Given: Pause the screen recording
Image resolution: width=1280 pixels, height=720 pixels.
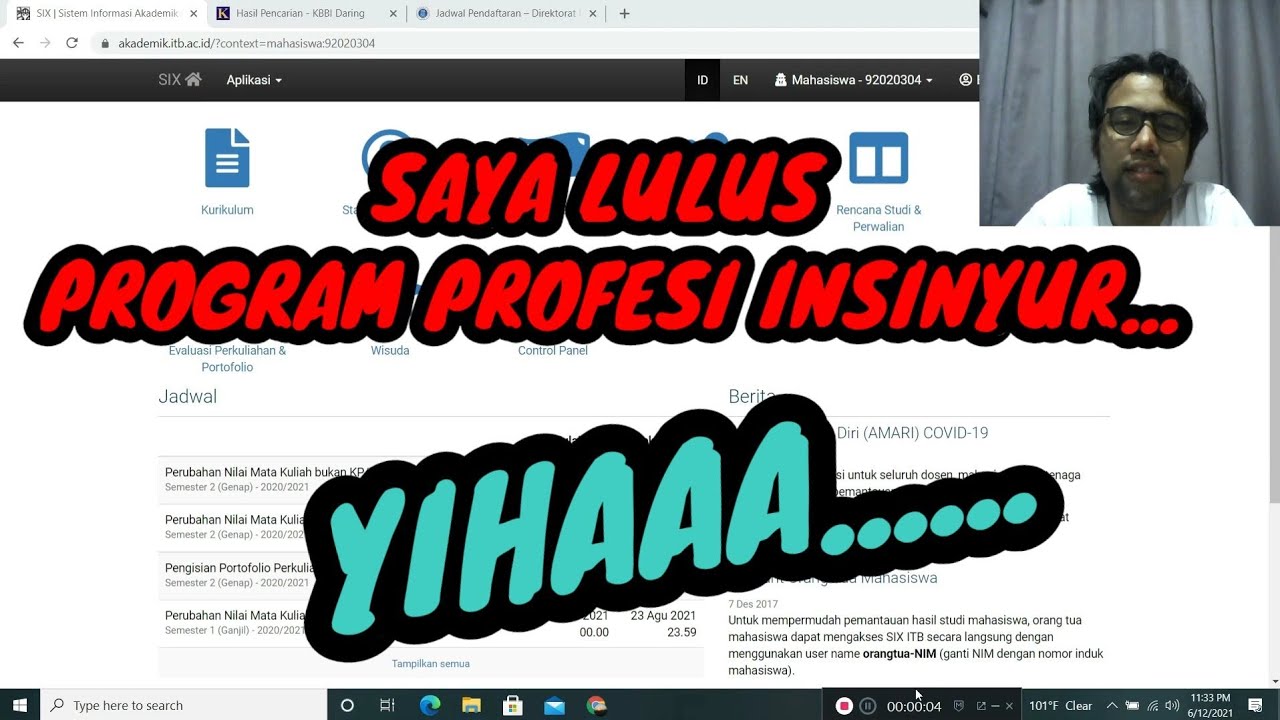Looking at the screenshot, I should click(x=868, y=706).
